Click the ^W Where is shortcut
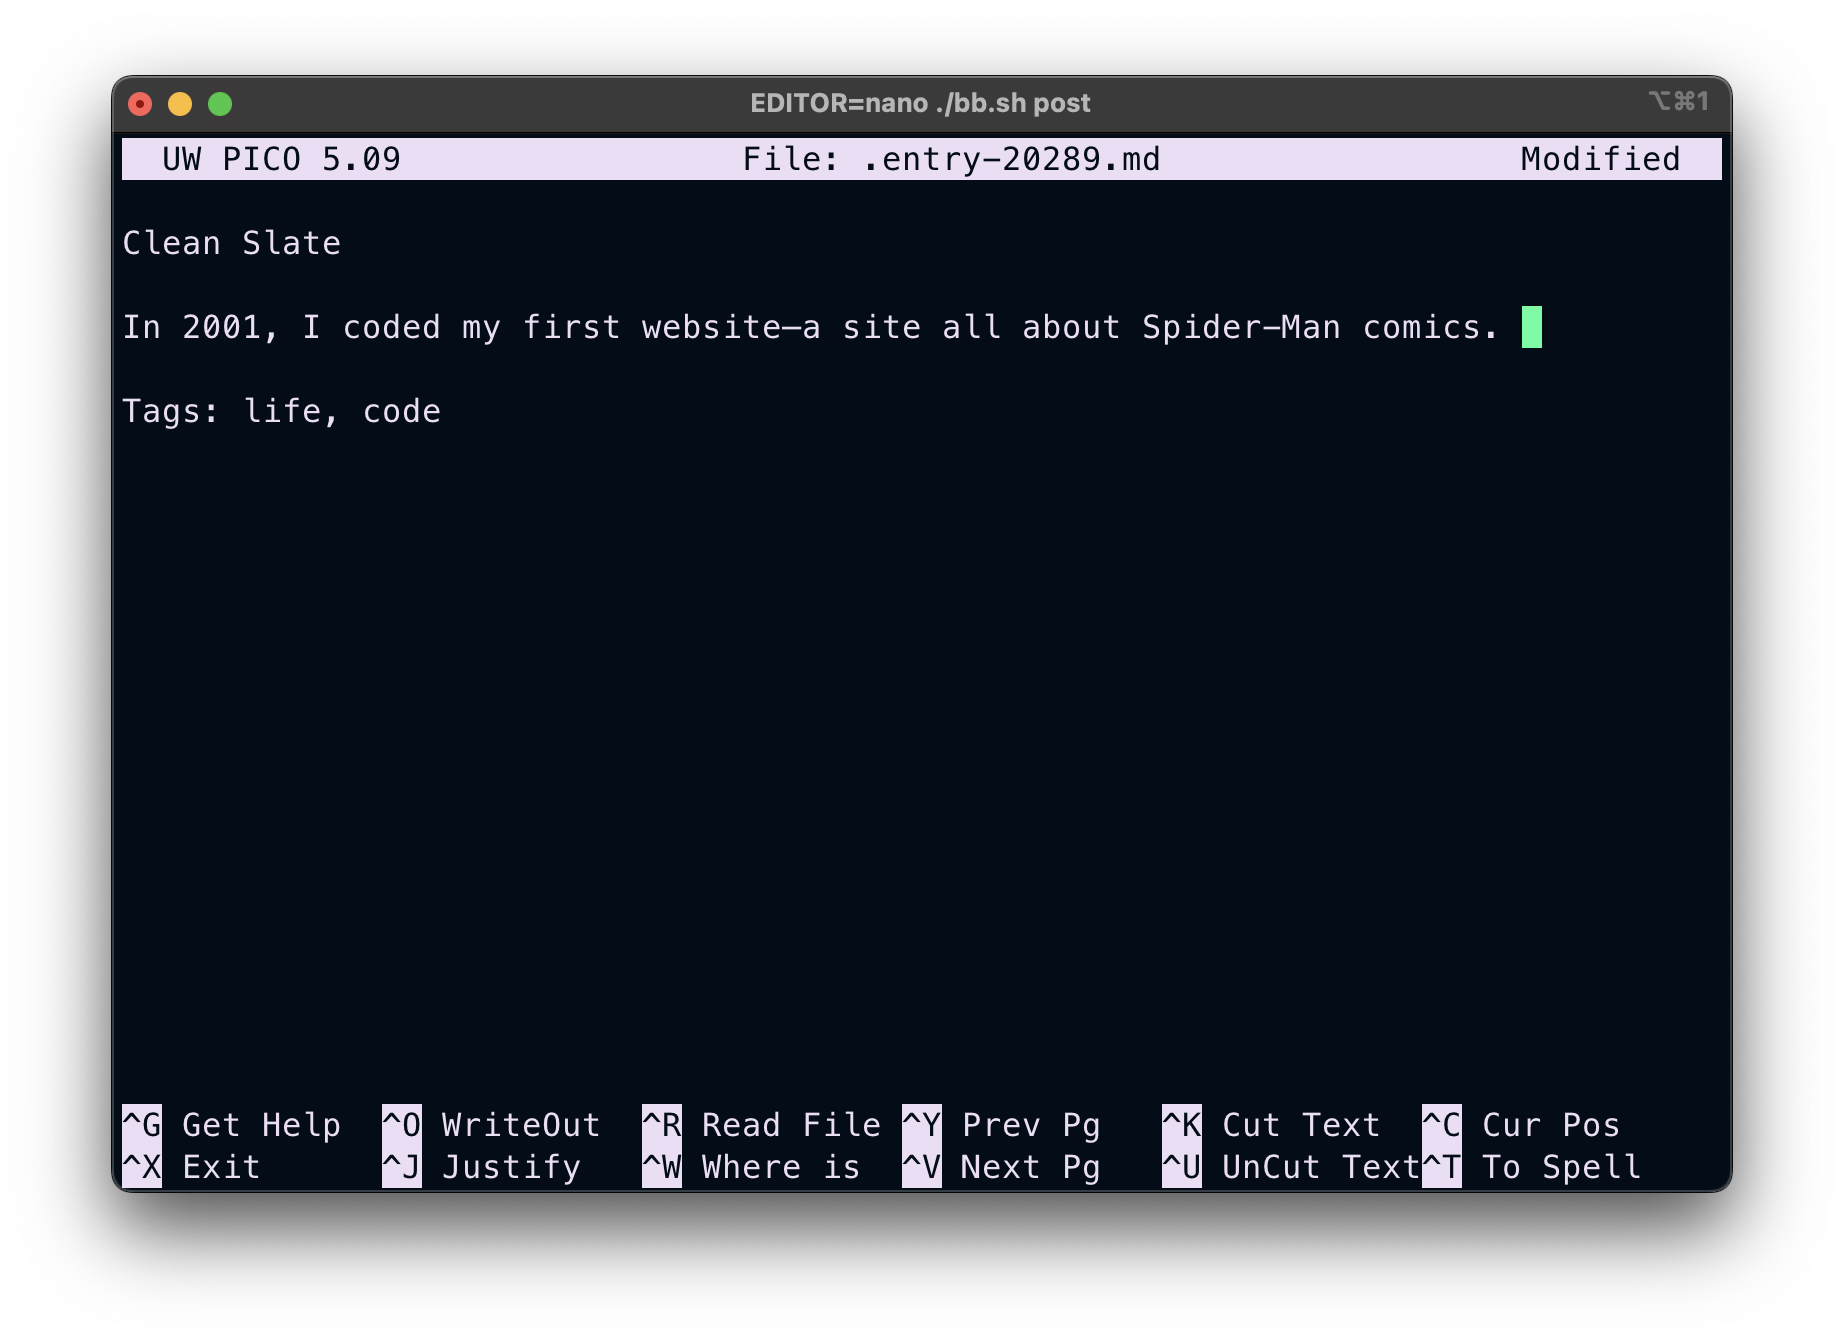 pyautogui.click(x=751, y=1167)
